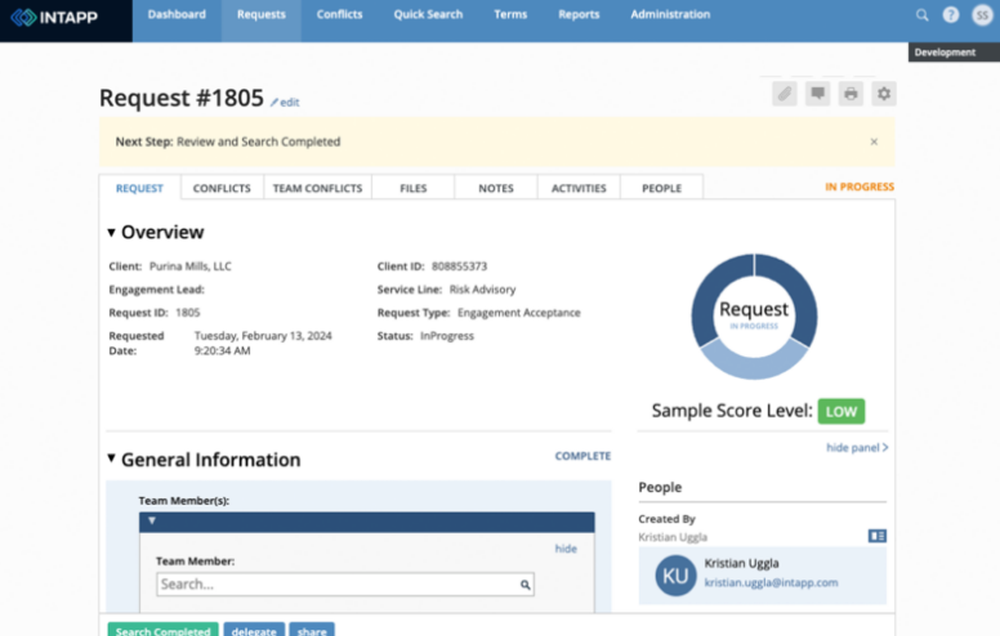Click the Request donut progress chart
This screenshot has width=1000, height=636.
point(754,316)
